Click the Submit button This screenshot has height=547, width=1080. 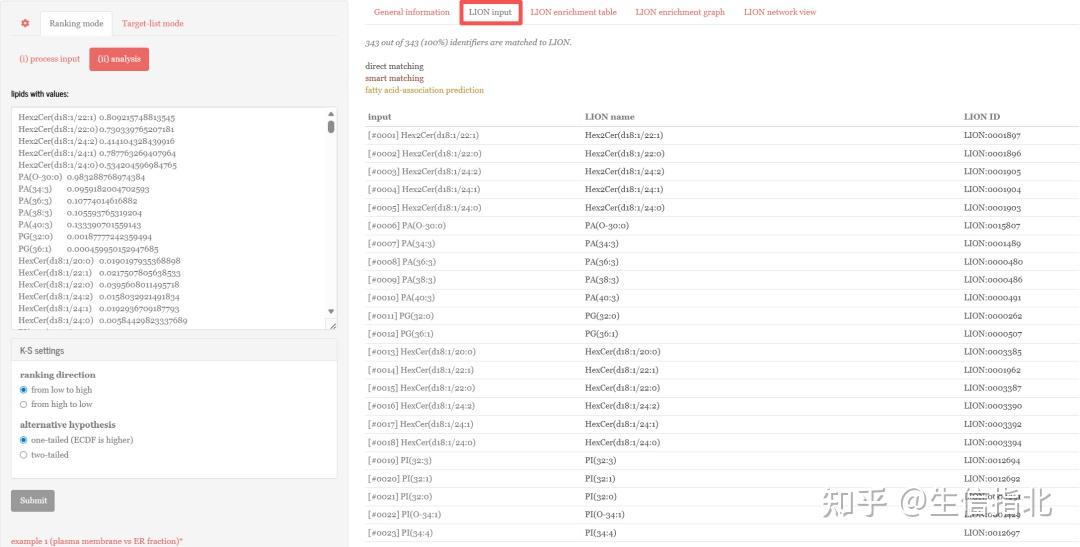(33, 501)
